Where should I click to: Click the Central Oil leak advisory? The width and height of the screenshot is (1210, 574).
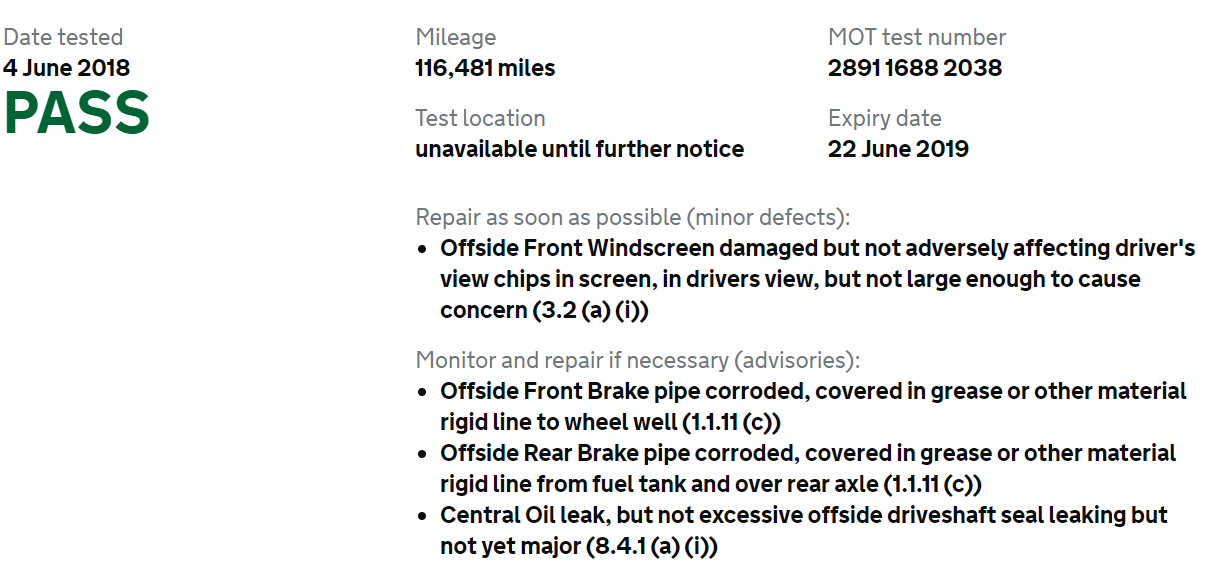pos(804,531)
